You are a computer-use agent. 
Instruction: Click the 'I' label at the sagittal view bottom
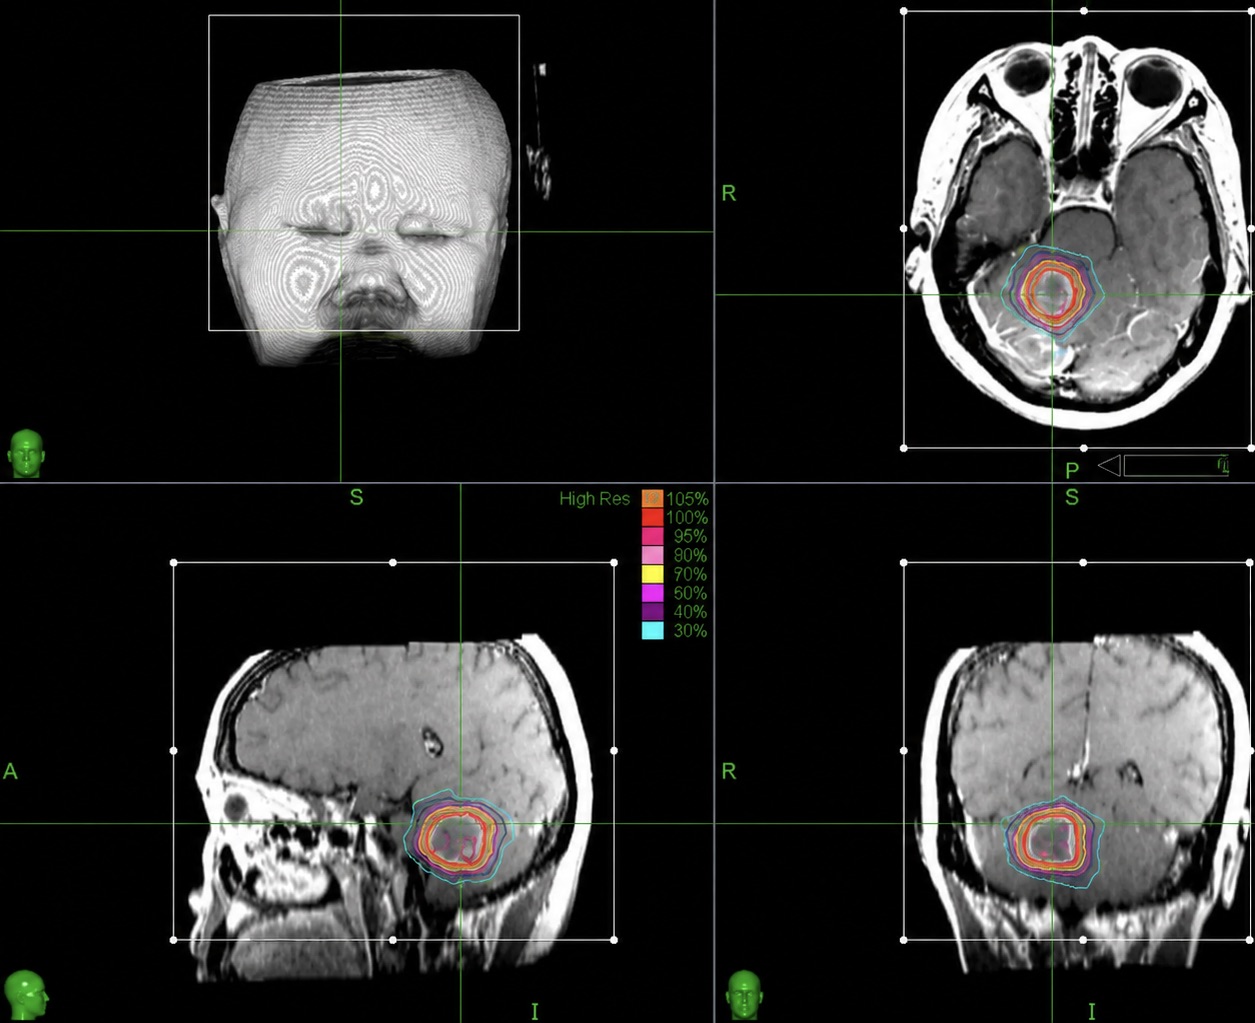[534, 1012]
